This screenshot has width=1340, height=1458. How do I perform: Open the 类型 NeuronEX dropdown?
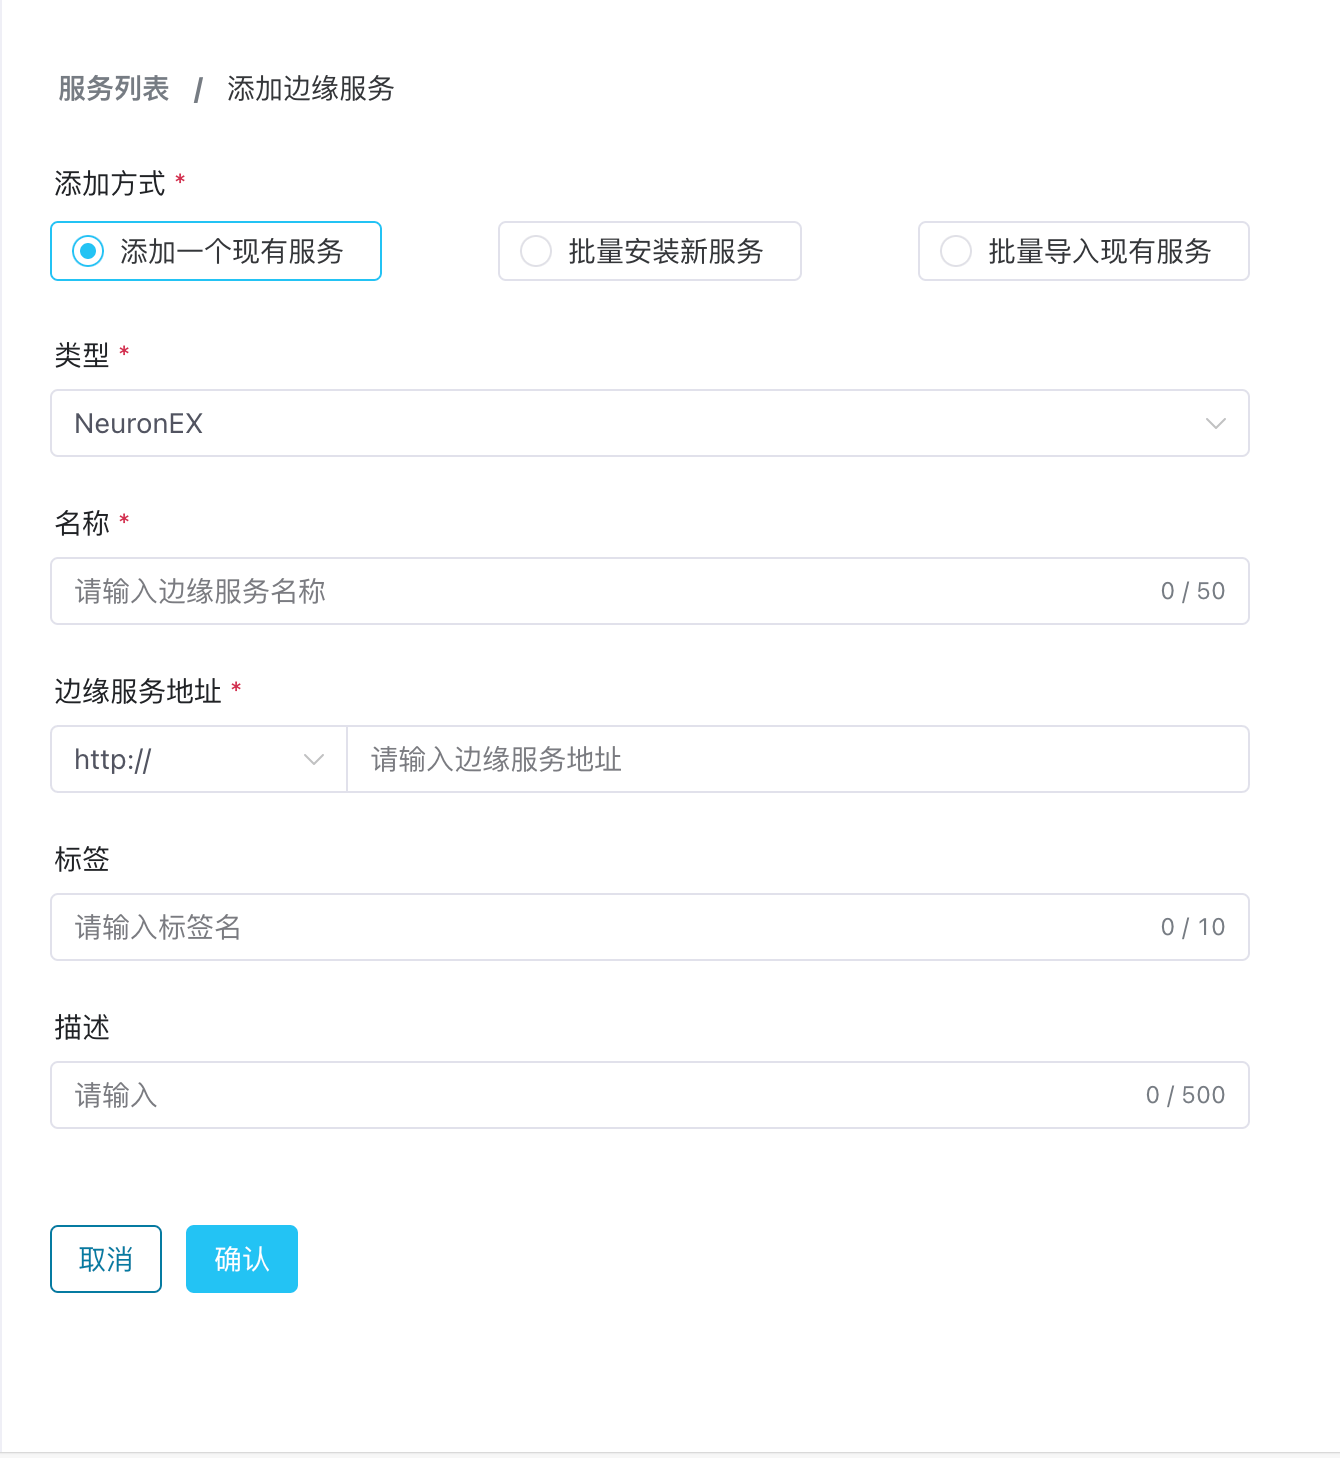pyautogui.click(x=640, y=423)
